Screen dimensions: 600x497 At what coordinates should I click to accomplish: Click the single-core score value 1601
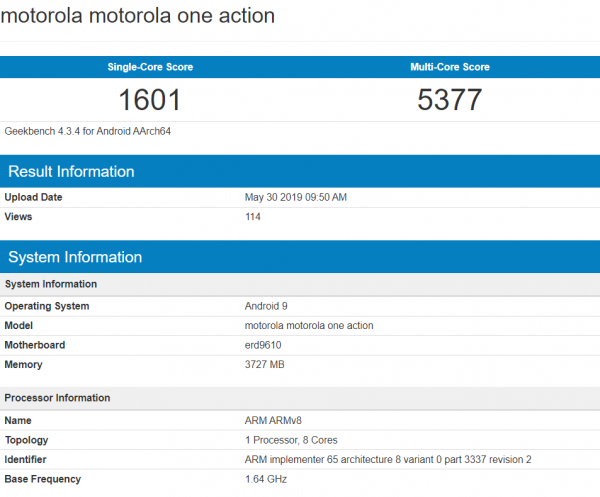point(150,100)
